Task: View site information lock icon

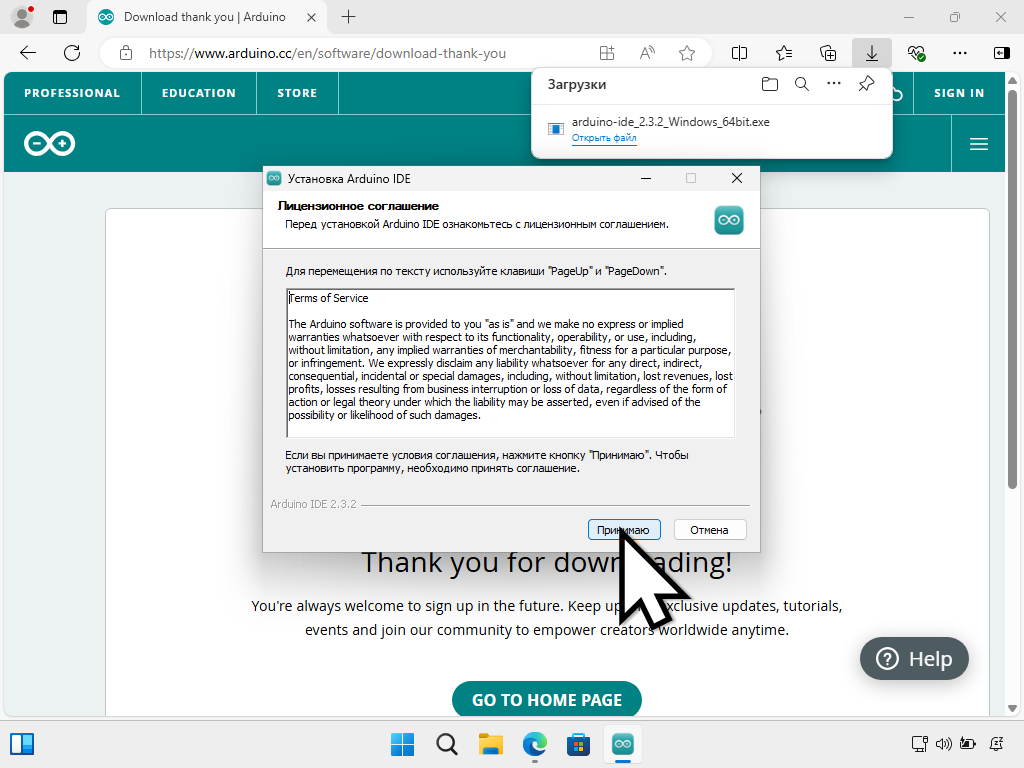Action: click(126, 53)
